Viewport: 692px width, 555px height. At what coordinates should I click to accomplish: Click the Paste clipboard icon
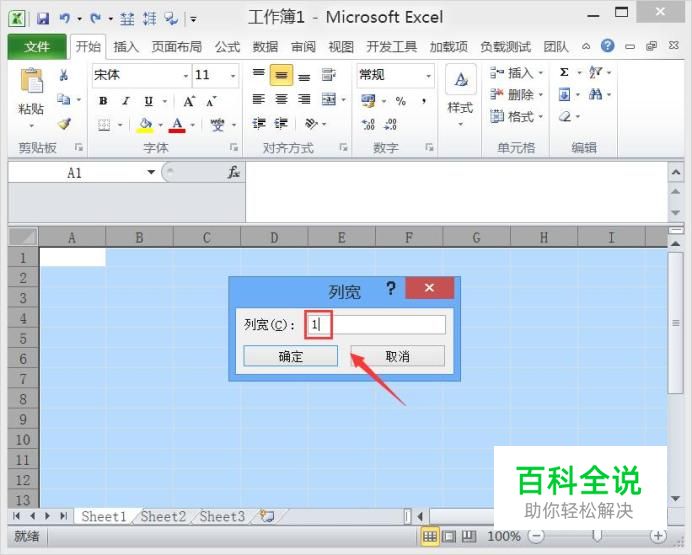pyautogui.click(x=31, y=81)
